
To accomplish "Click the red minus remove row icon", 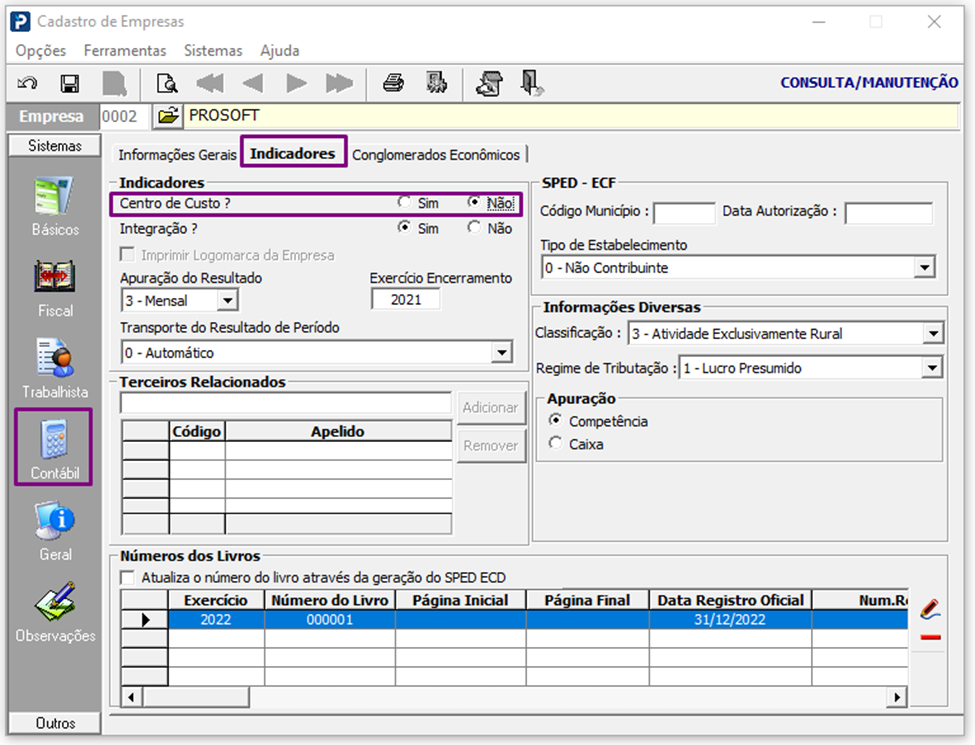I will [x=929, y=637].
